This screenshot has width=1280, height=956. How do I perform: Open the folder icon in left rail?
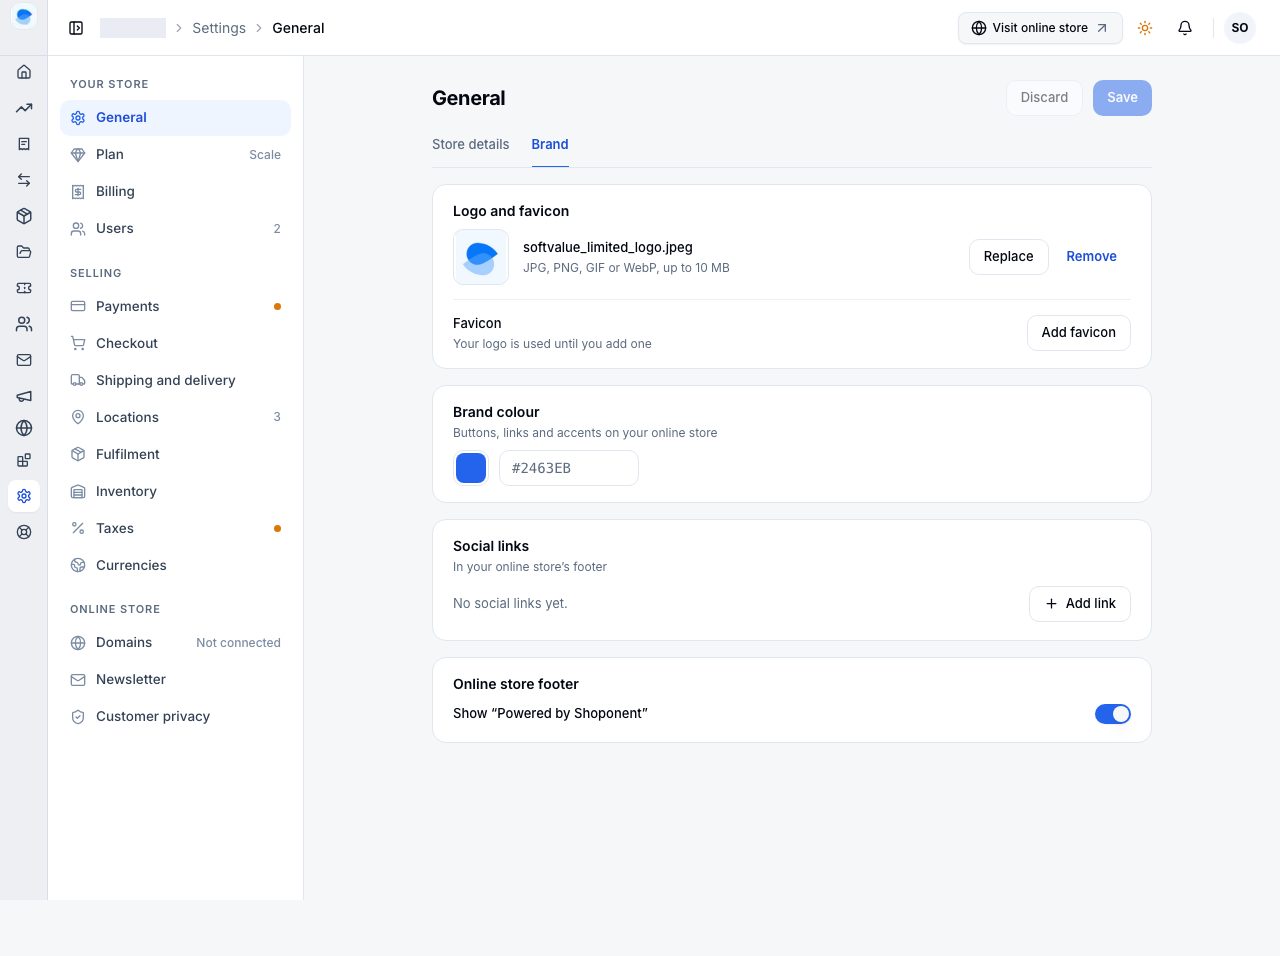coord(24,252)
